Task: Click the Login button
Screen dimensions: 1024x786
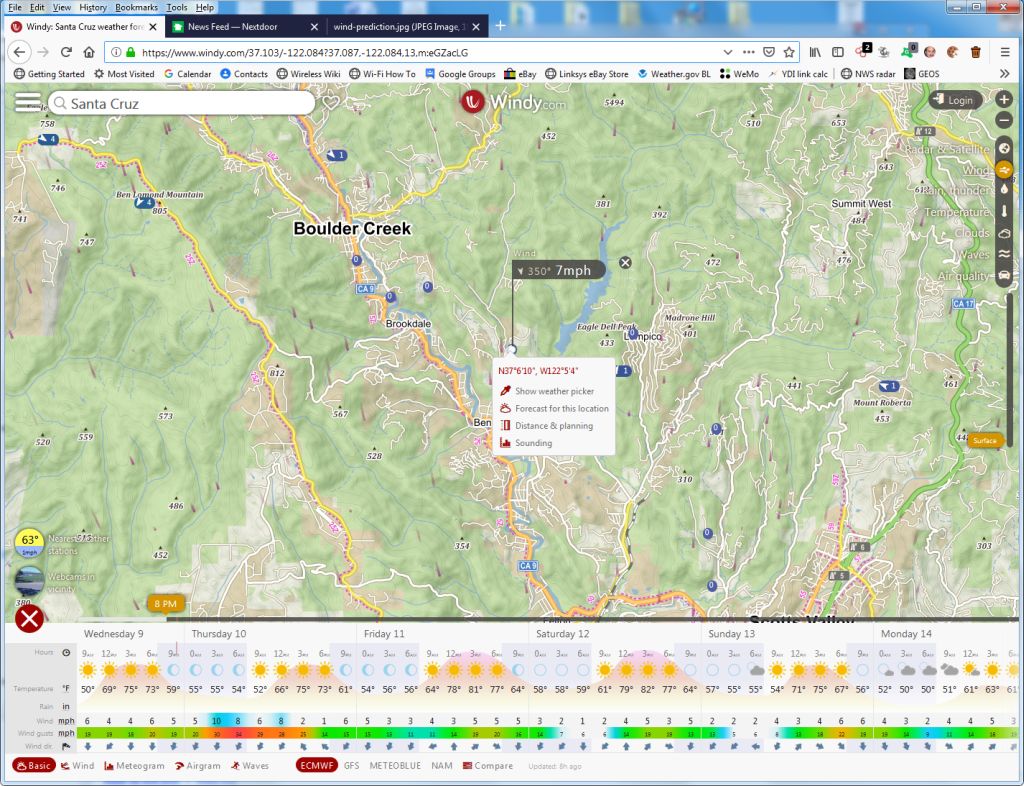Action: [x=953, y=100]
